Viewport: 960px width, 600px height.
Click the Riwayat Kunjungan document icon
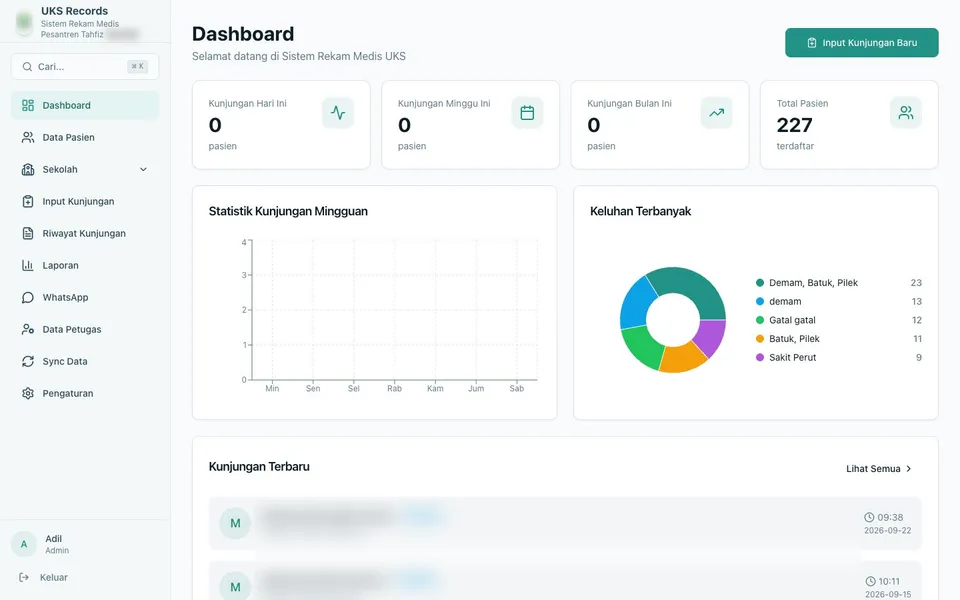pyautogui.click(x=28, y=233)
